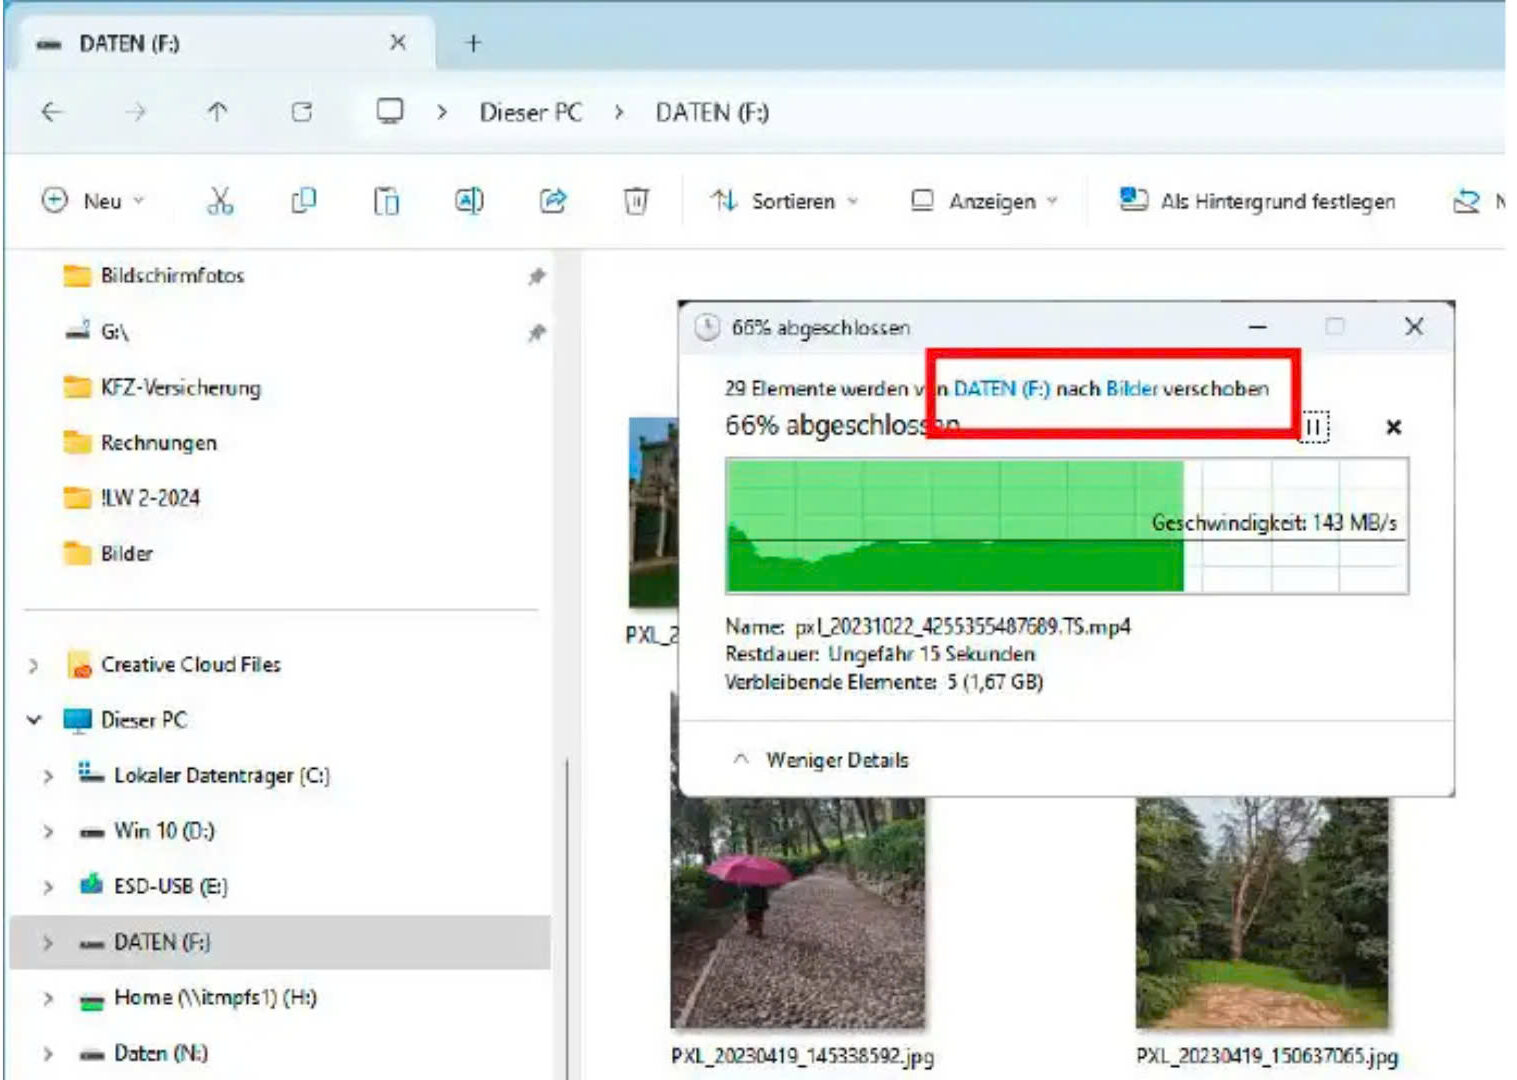The height and width of the screenshot is (1080, 1517).
Task: Unpin Bildschirmfotos from quick access
Action: coord(537,276)
